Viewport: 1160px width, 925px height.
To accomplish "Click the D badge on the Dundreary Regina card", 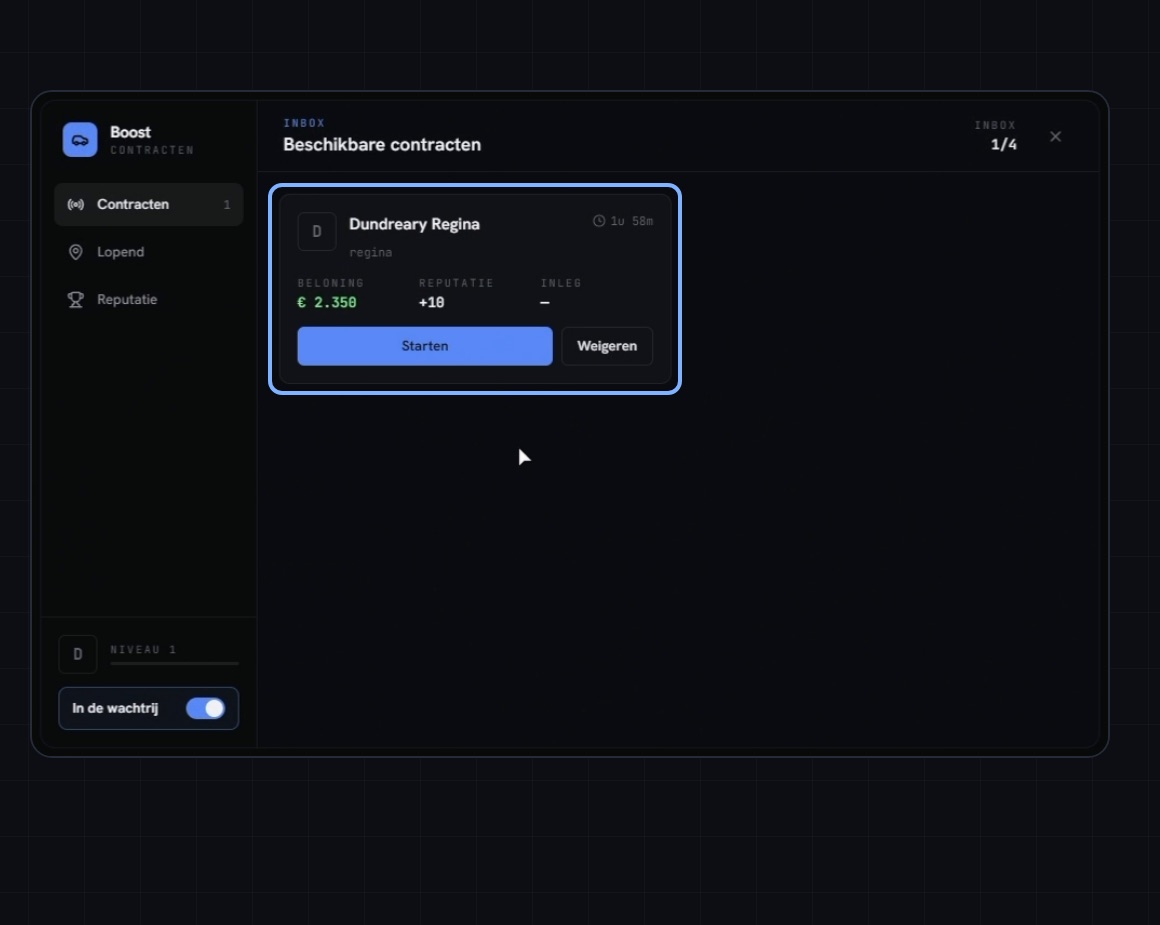I will tap(317, 232).
